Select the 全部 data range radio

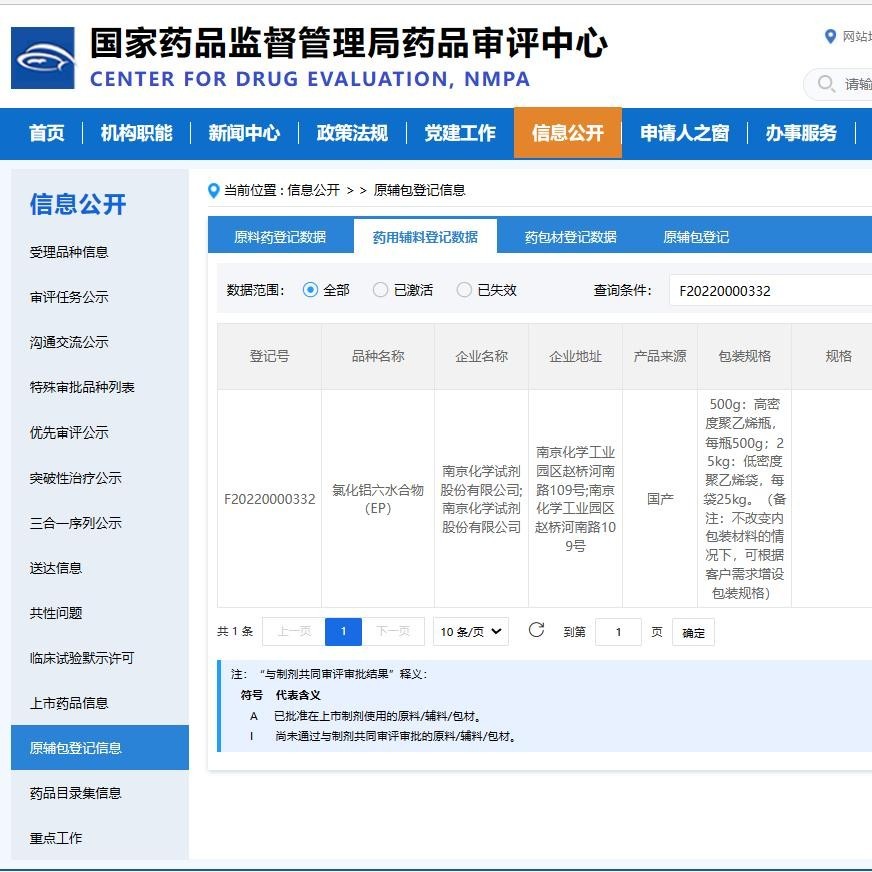(x=310, y=290)
